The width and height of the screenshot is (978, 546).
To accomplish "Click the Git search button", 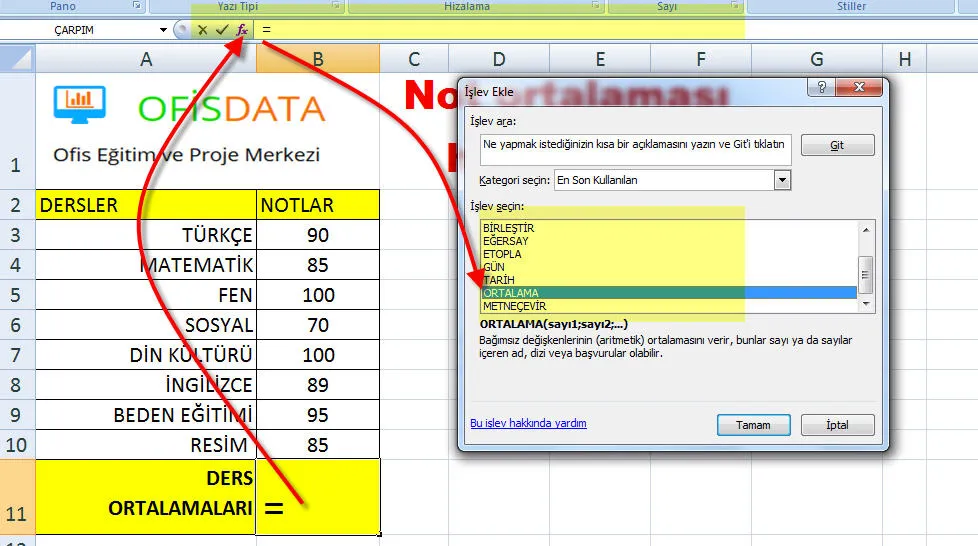I will tap(837, 145).
